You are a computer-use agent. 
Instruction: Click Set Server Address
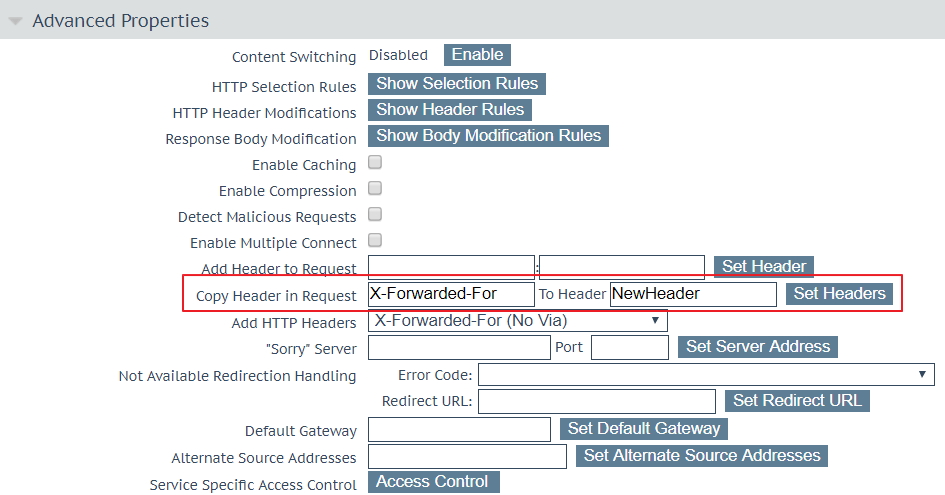tap(758, 347)
